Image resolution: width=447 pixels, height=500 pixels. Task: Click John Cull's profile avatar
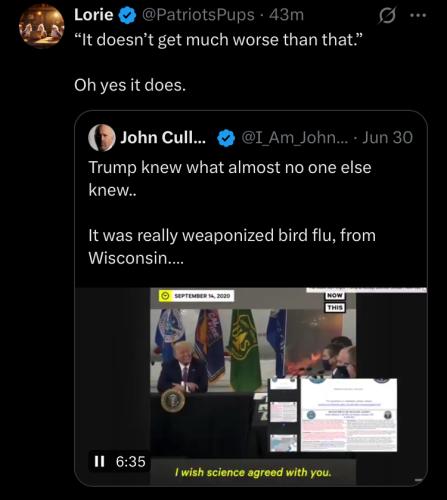point(102,138)
